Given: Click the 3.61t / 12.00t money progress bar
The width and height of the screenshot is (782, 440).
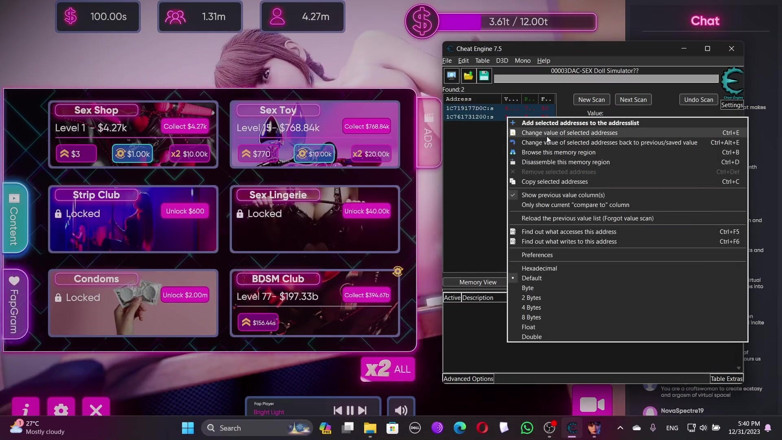Looking at the screenshot, I should click(x=517, y=21).
